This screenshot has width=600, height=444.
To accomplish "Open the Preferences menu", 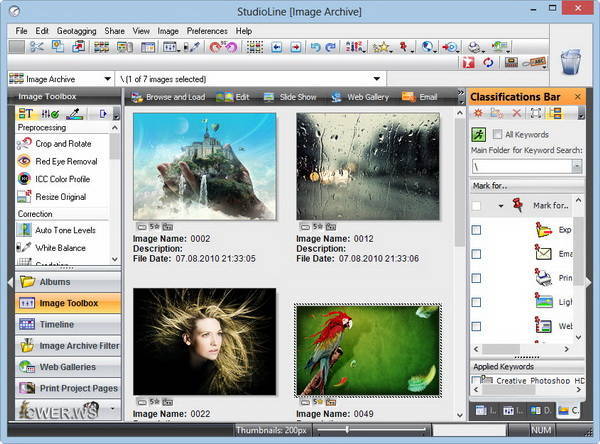I will point(207,31).
